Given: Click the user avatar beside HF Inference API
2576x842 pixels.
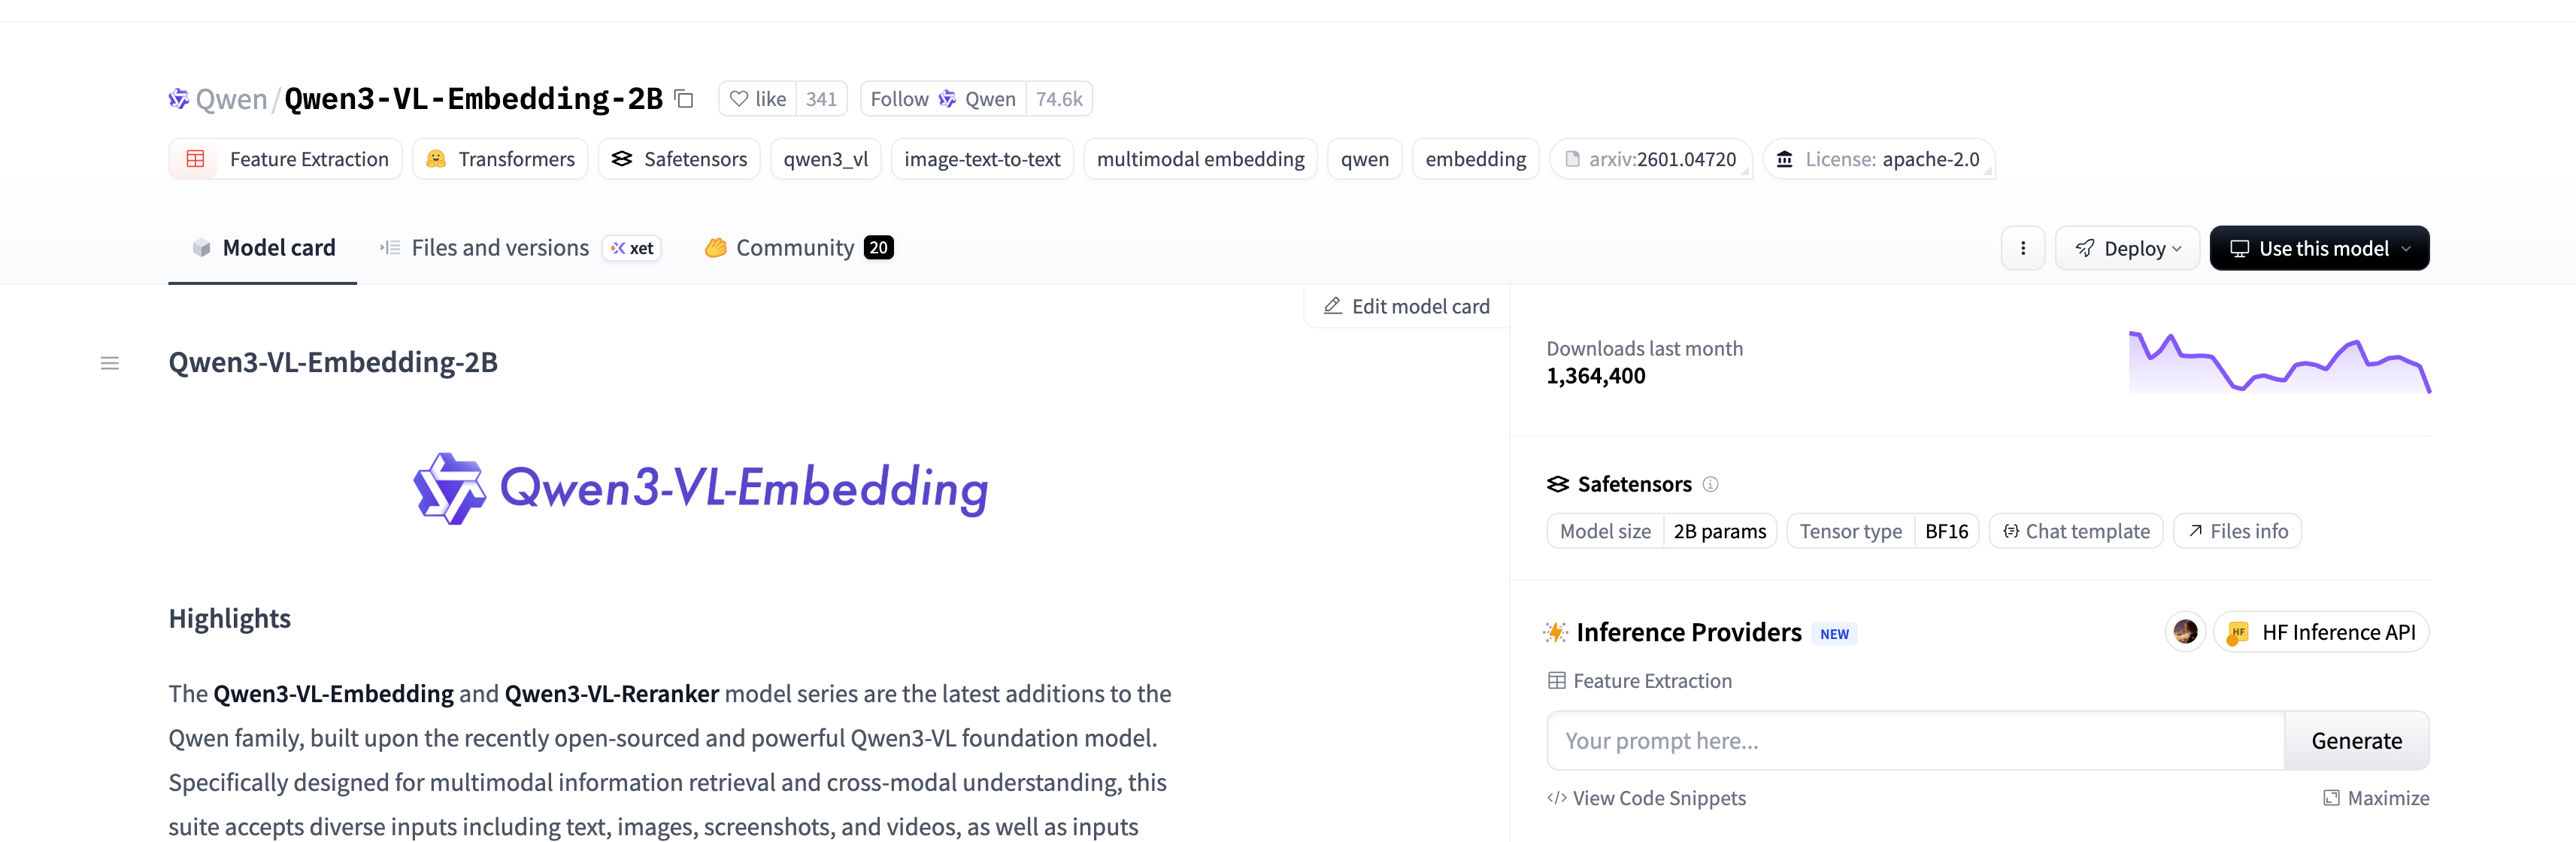Looking at the screenshot, I should (2184, 632).
